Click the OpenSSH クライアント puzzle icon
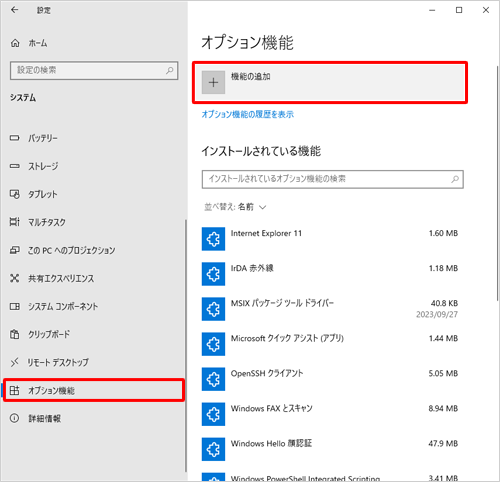This screenshot has height=482, width=500. click(x=213, y=379)
